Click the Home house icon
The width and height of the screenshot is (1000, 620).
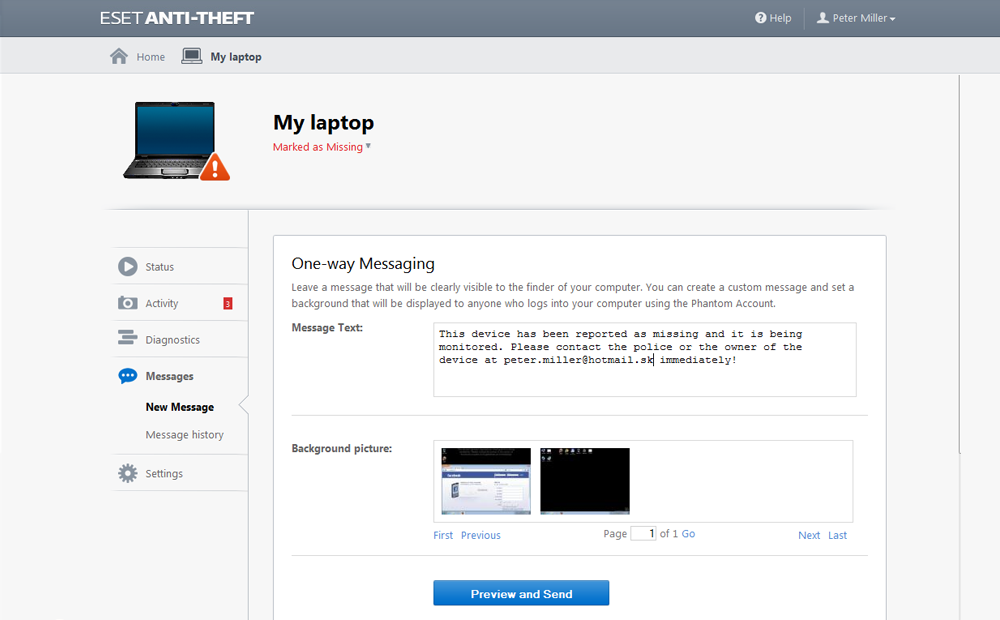click(119, 56)
